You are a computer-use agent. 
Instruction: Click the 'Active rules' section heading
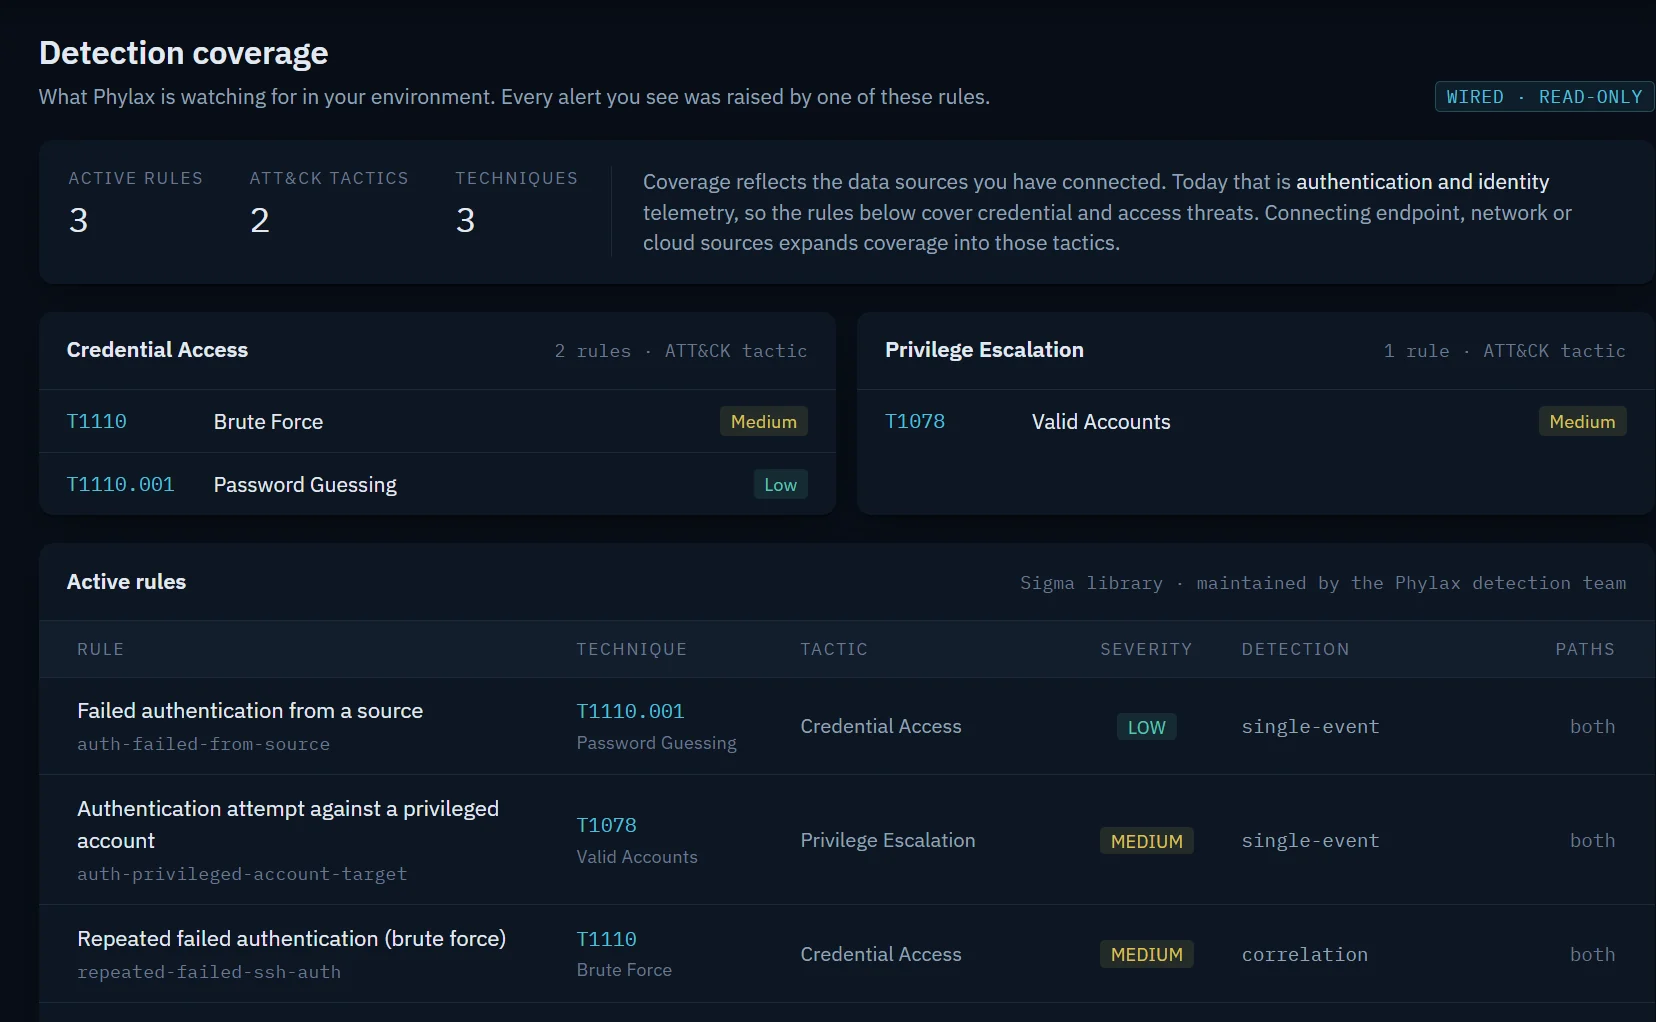click(126, 582)
